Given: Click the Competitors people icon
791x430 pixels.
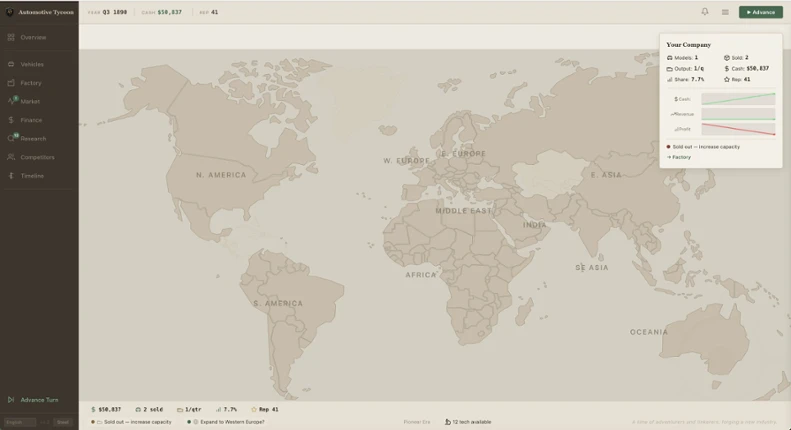Looking at the screenshot, I should (x=11, y=157).
